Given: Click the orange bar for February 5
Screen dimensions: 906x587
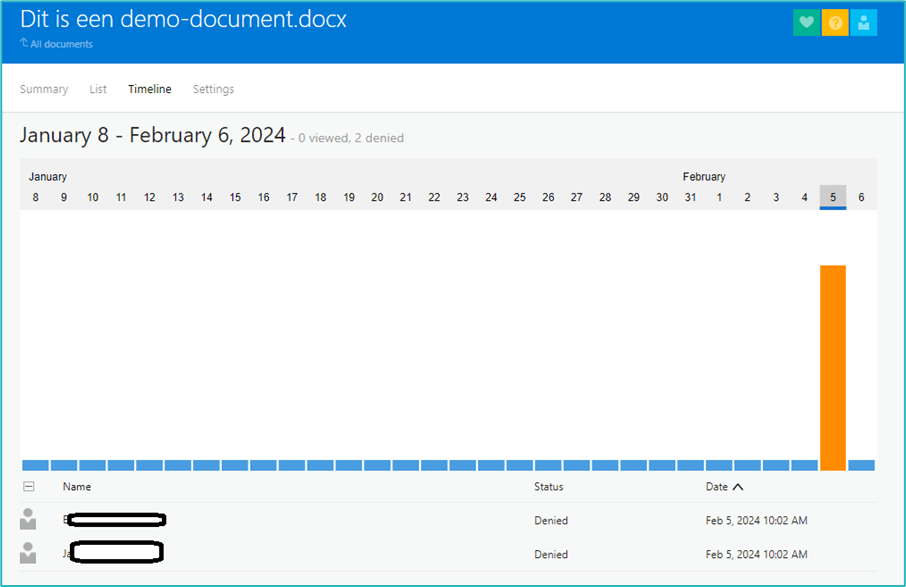Looking at the screenshot, I should point(833,366).
